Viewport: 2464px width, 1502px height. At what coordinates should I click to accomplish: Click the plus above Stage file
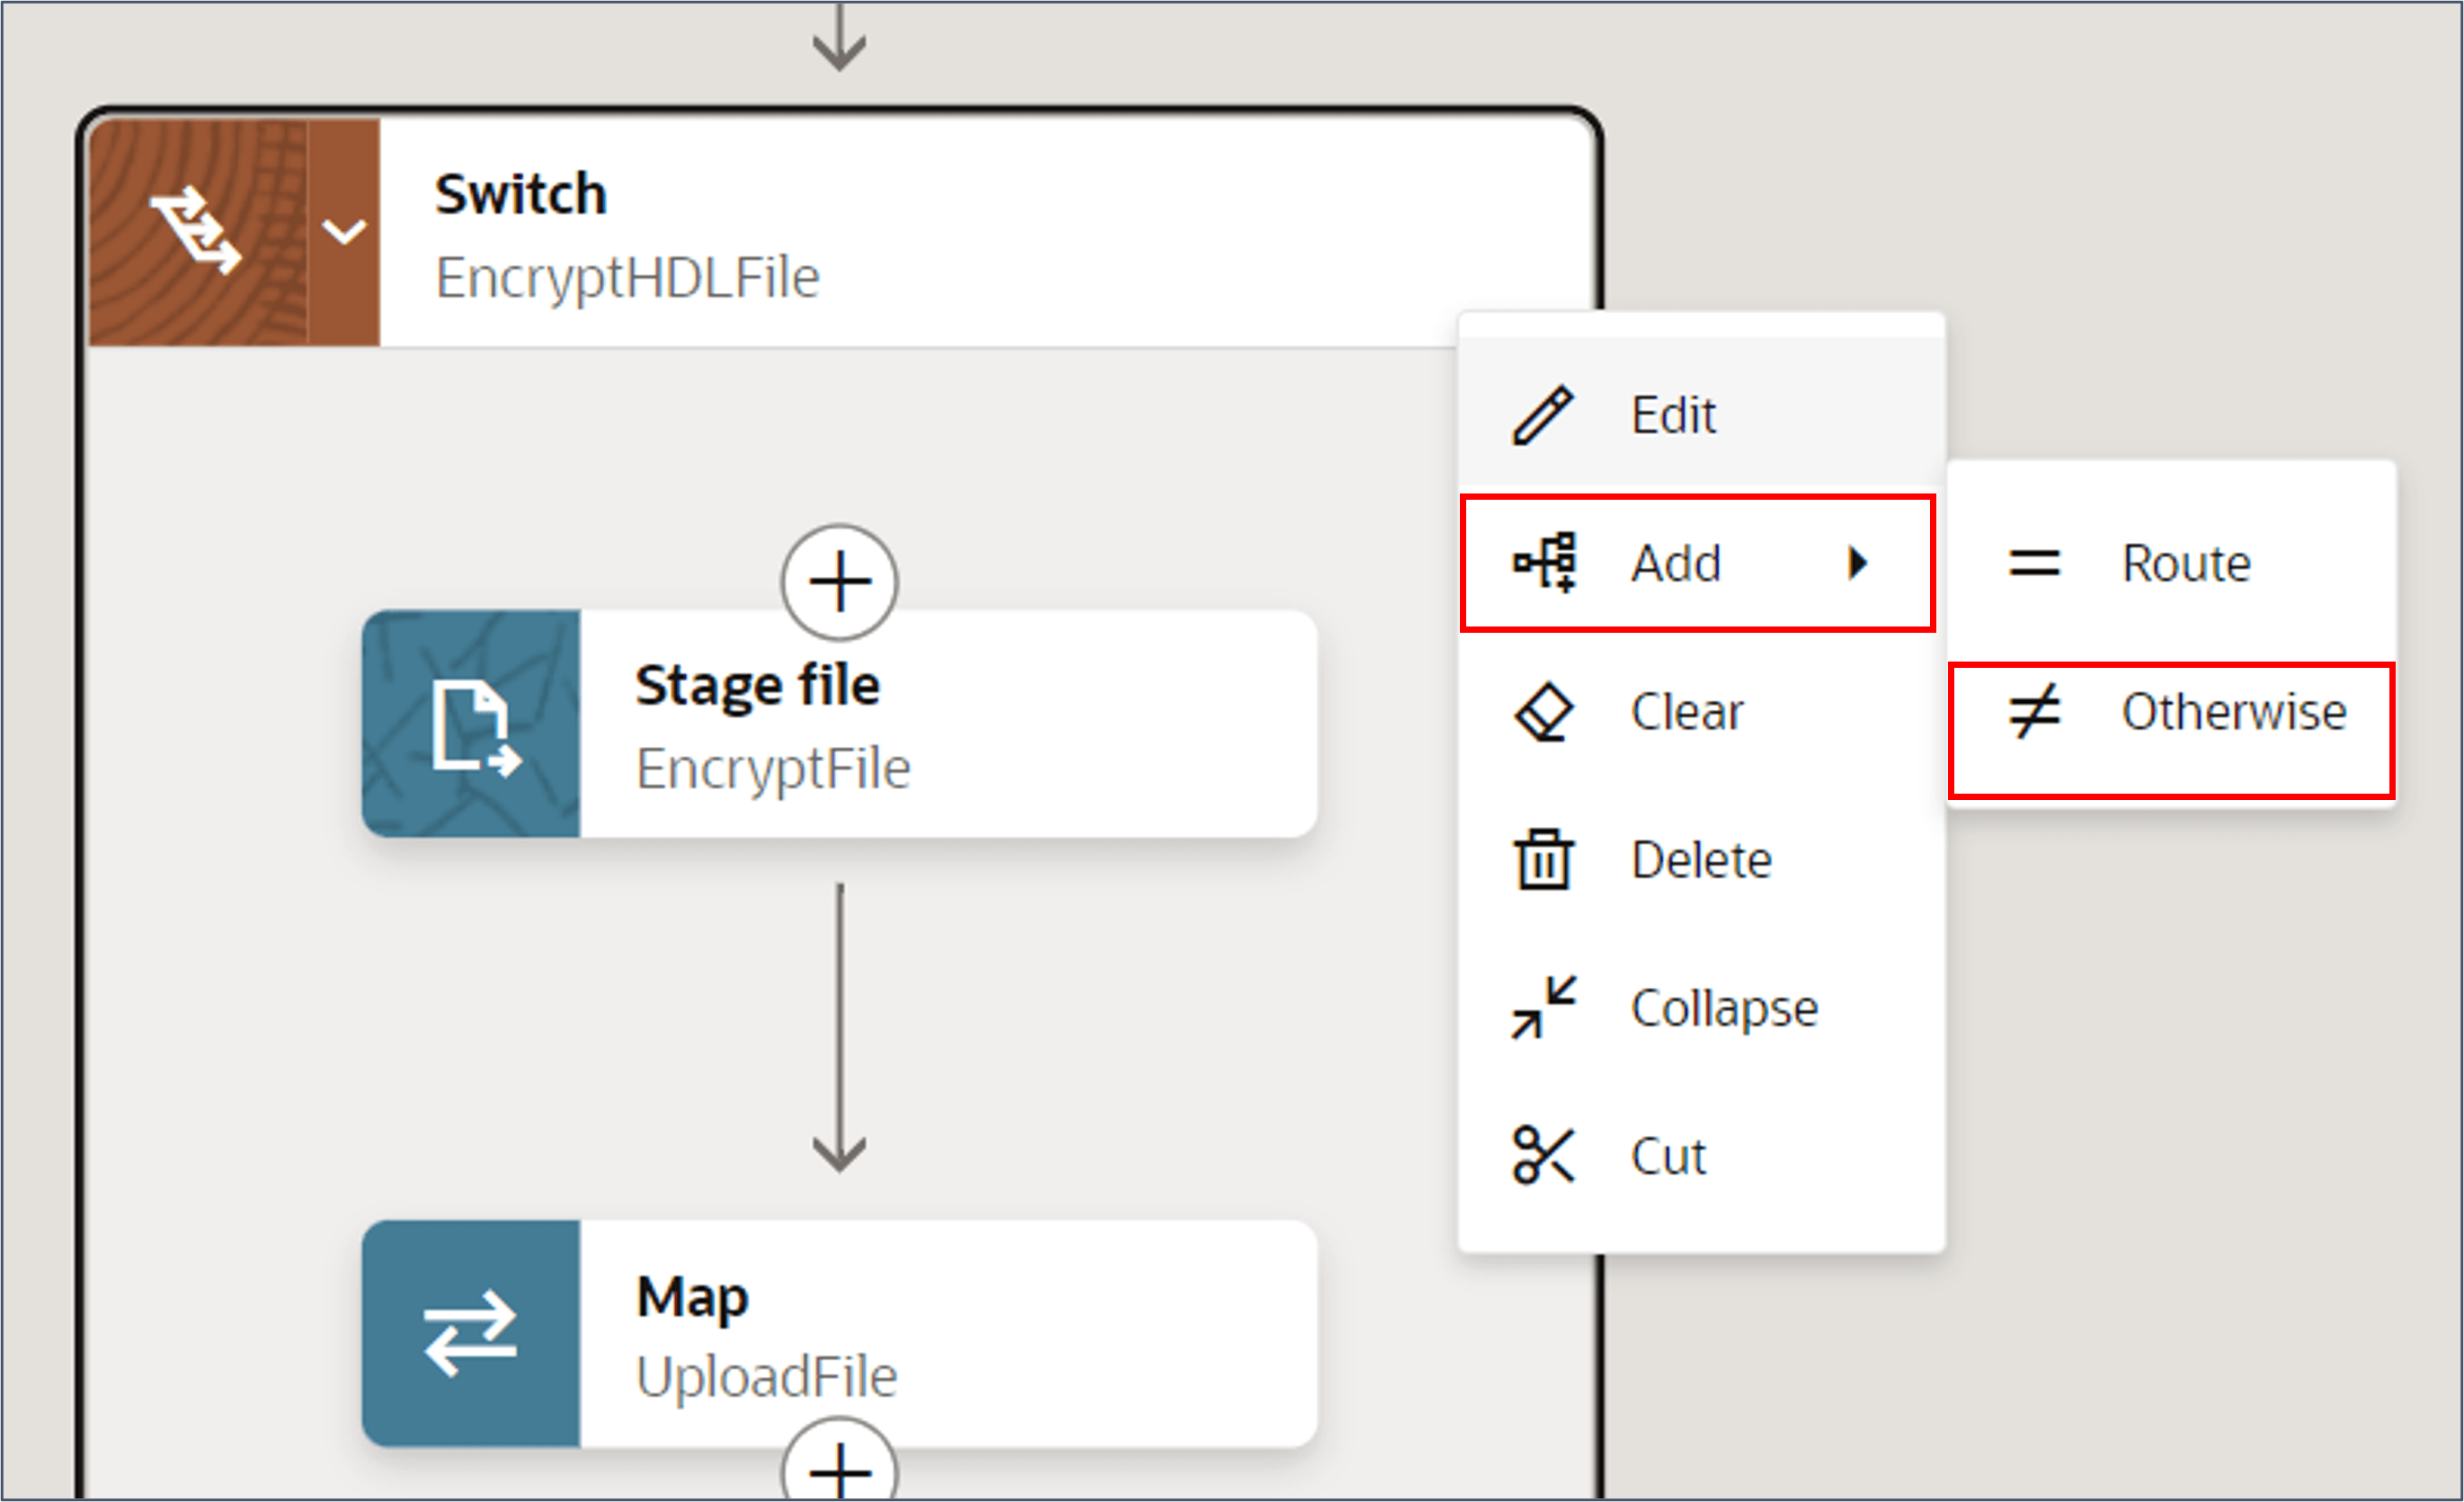[x=839, y=582]
